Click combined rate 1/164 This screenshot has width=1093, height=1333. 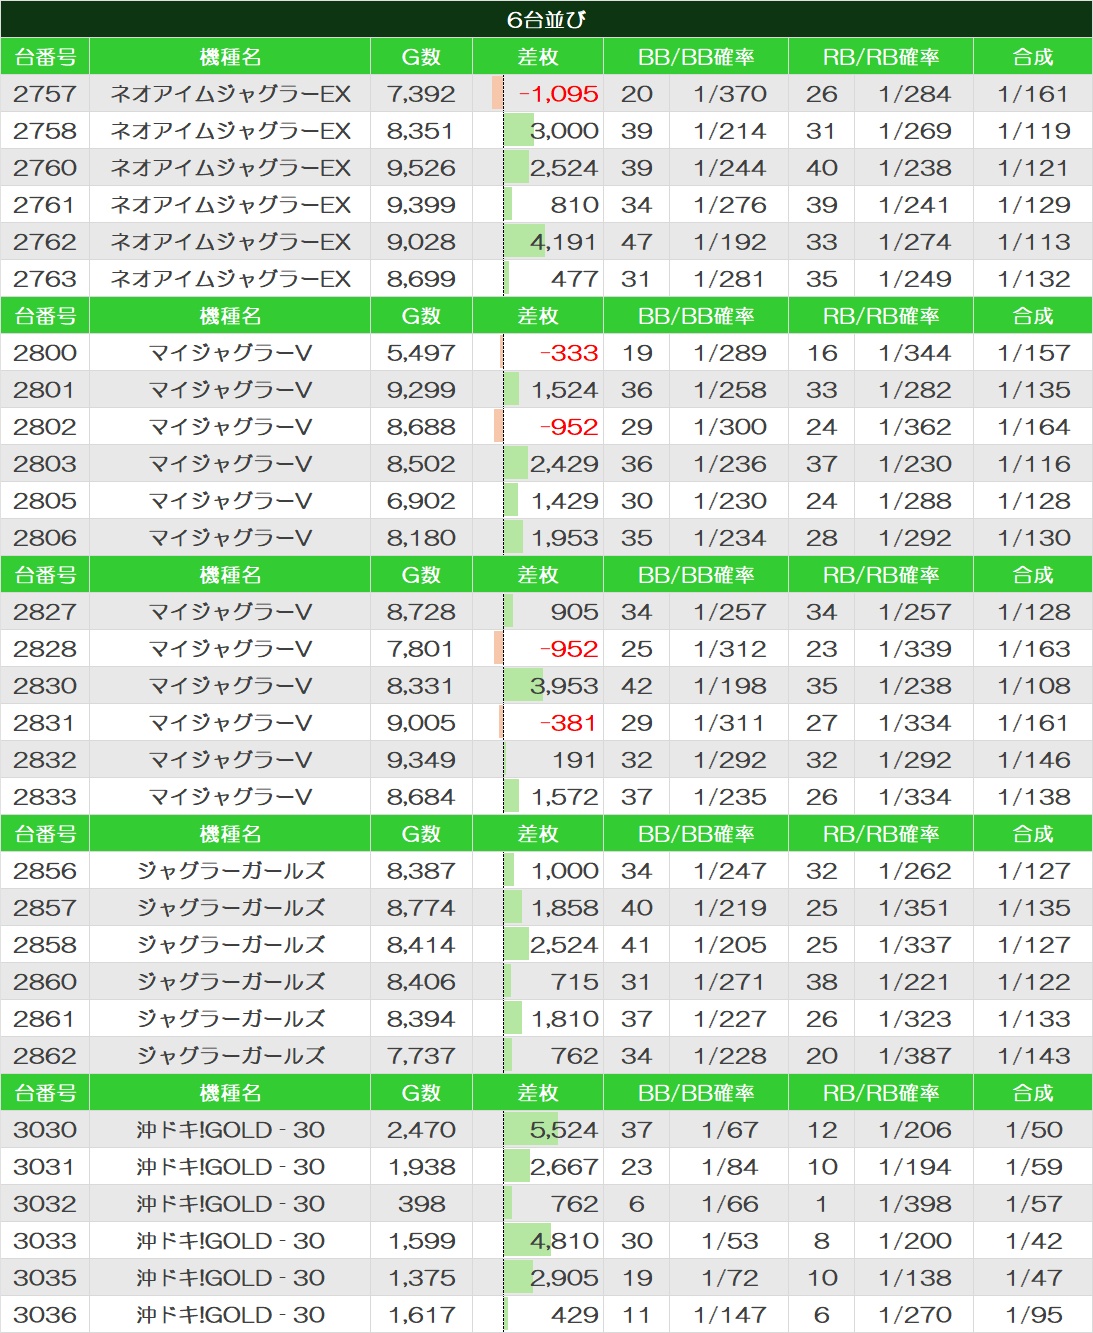pyautogui.click(x=1034, y=427)
